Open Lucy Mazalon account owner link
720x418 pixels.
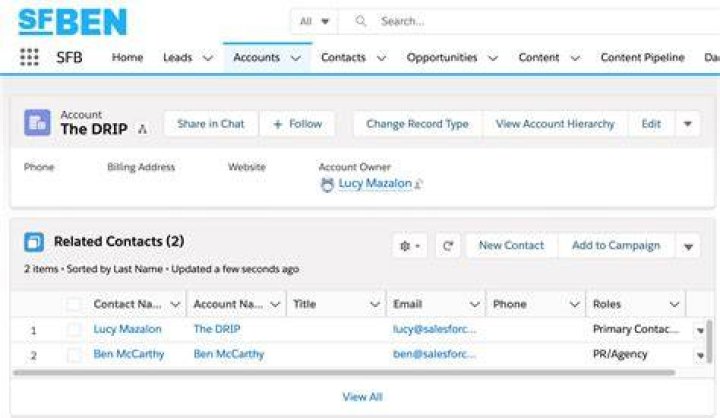point(375,183)
